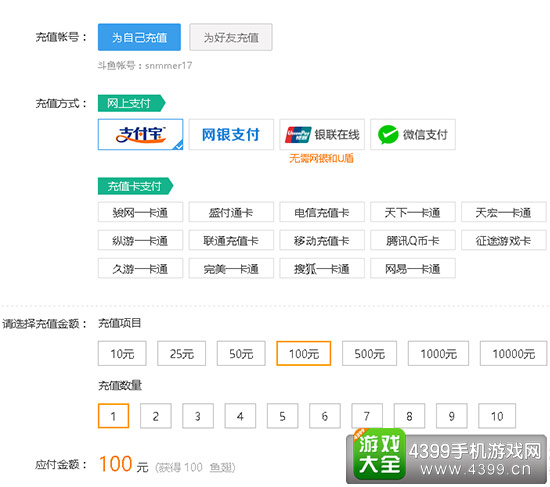Pick the 支付宝 Alipay payment logo
This screenshot has height=487, width=550.
(x=140, y=134)
